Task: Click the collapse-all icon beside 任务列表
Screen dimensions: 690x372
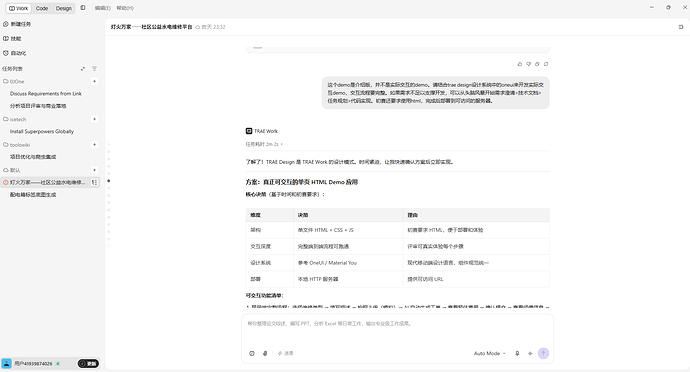Action: click(x=83, y=69)
